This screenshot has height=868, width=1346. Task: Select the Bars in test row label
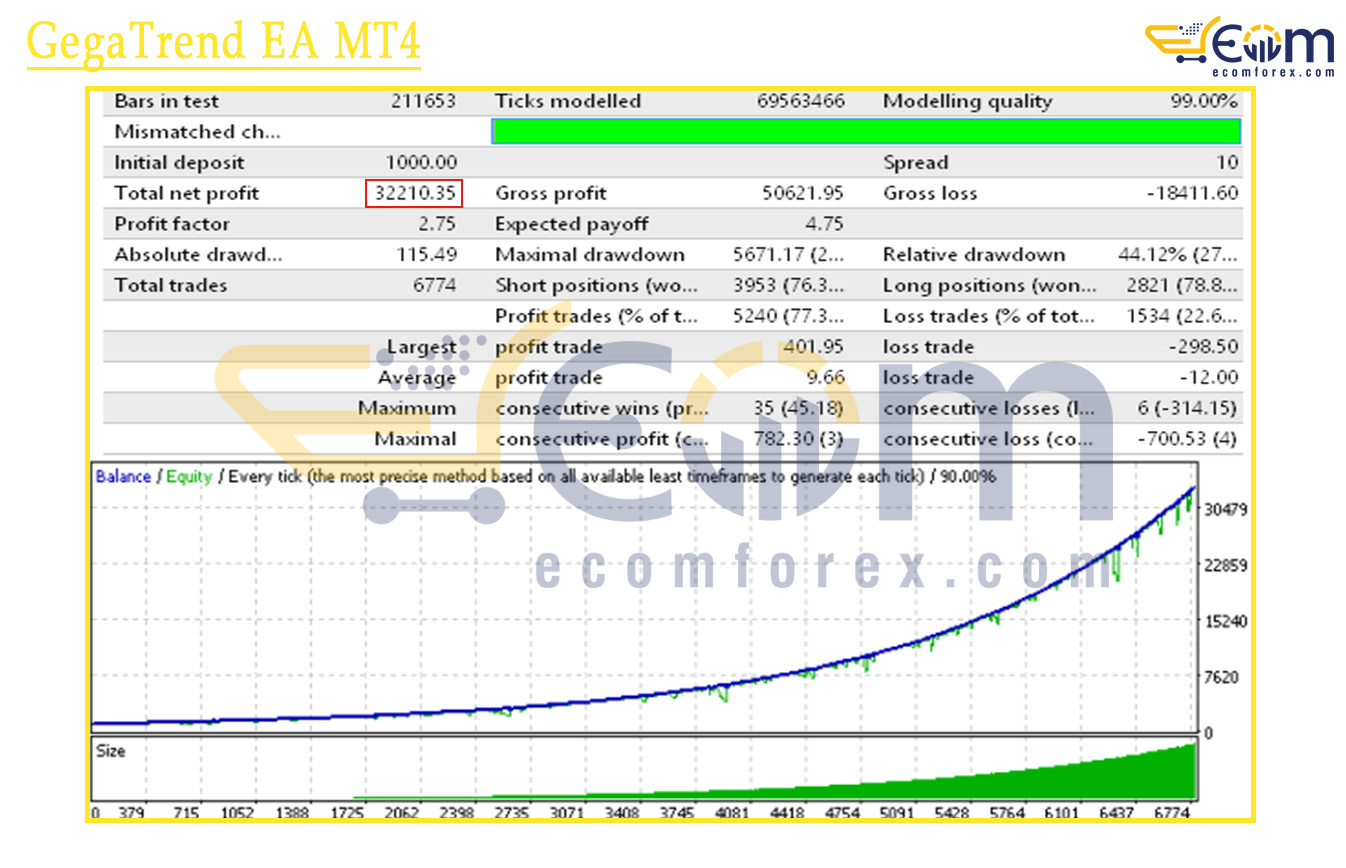[x=166, y=101]
